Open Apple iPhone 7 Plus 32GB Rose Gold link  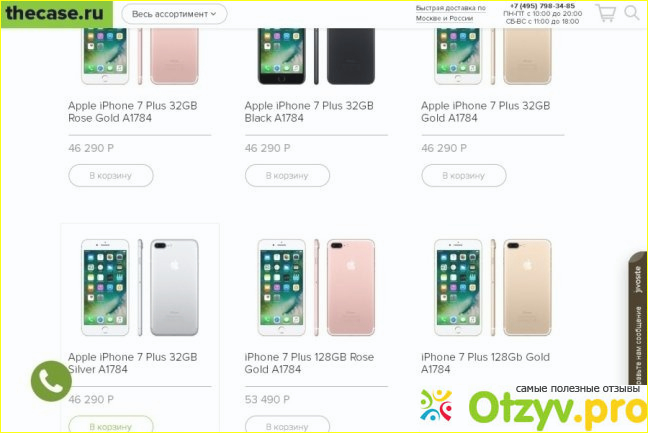click(133, 112)
